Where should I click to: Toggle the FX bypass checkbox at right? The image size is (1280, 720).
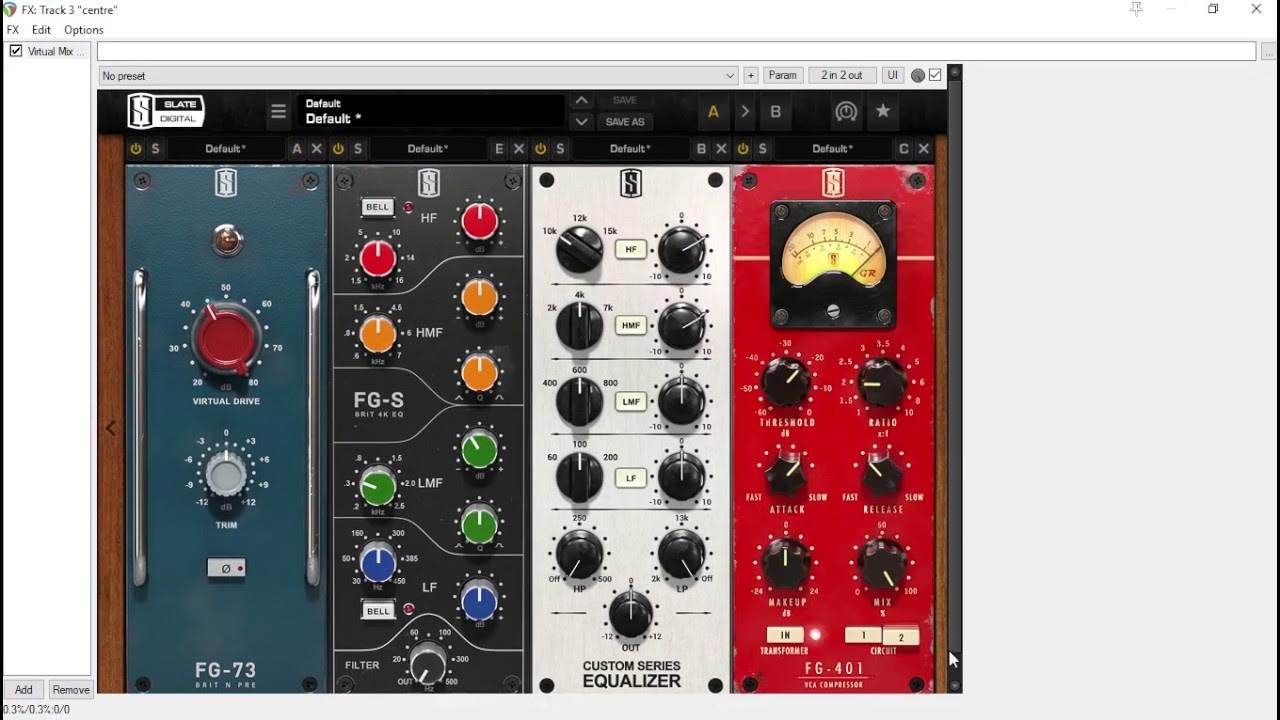tap(935, 75)
